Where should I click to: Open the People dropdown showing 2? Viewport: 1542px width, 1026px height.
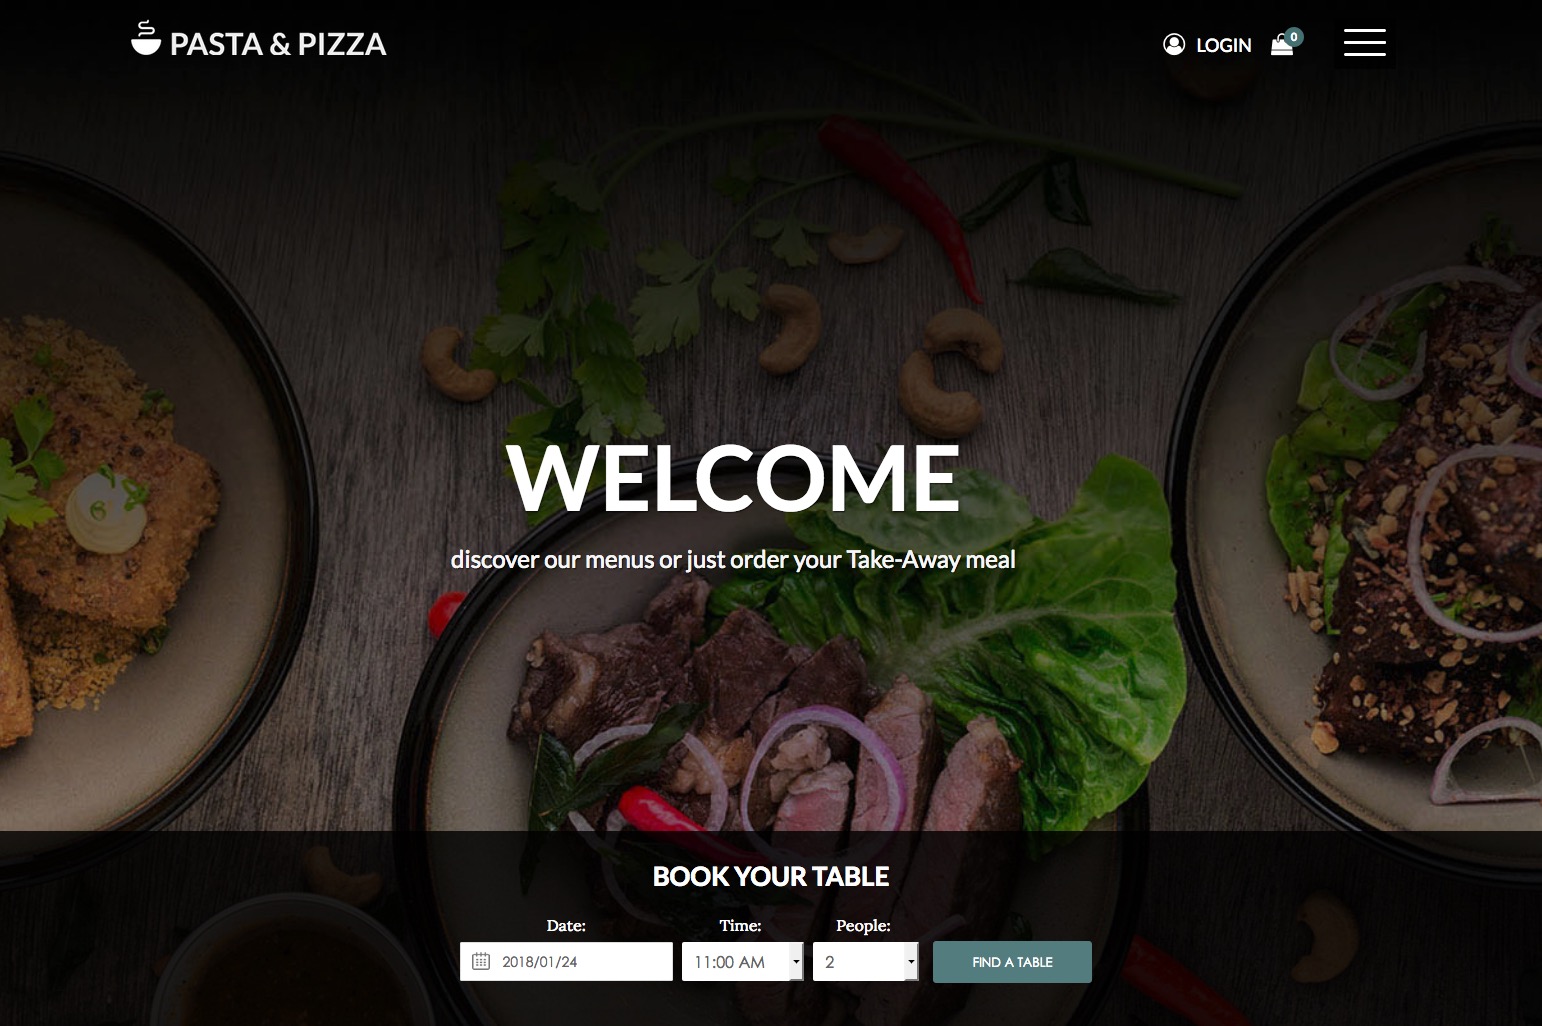click(865, 961)
